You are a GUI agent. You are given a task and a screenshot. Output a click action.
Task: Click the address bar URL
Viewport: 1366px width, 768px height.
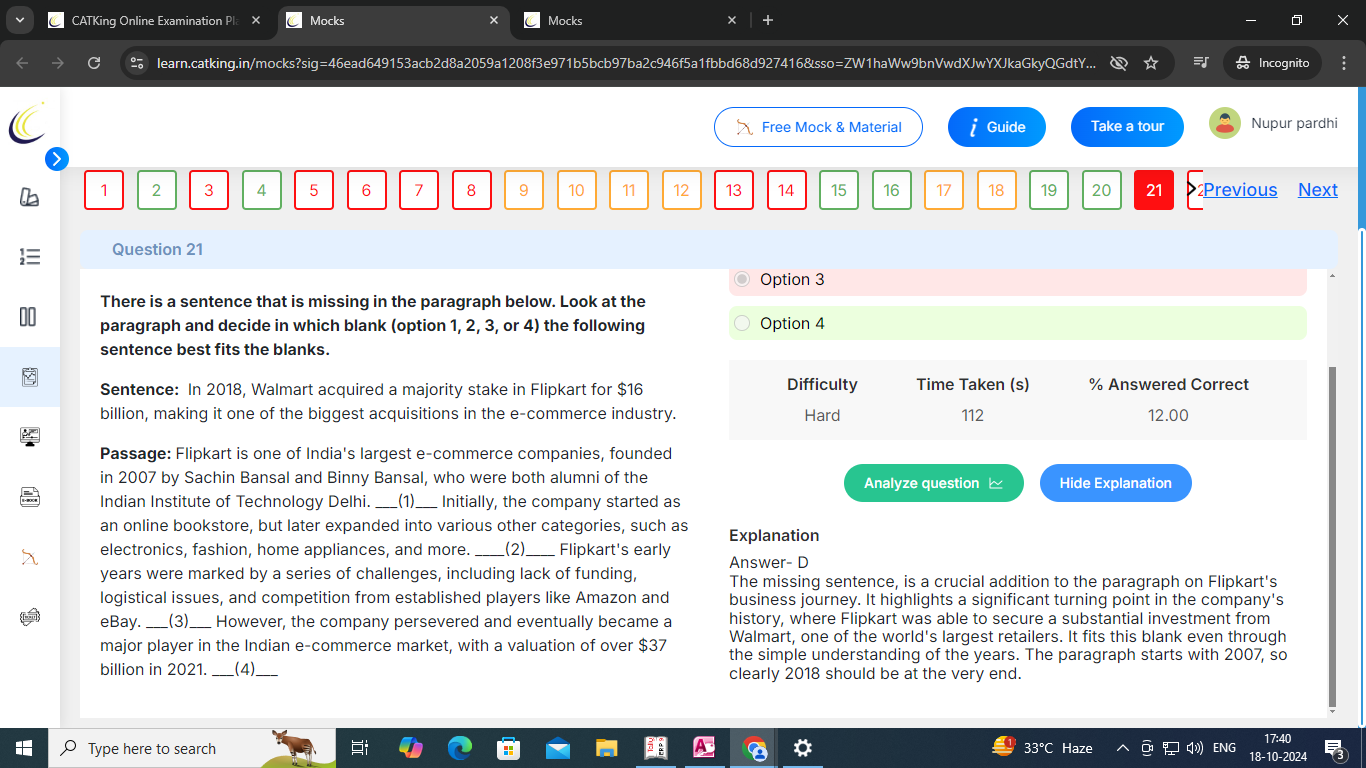(x=626, y=63)
